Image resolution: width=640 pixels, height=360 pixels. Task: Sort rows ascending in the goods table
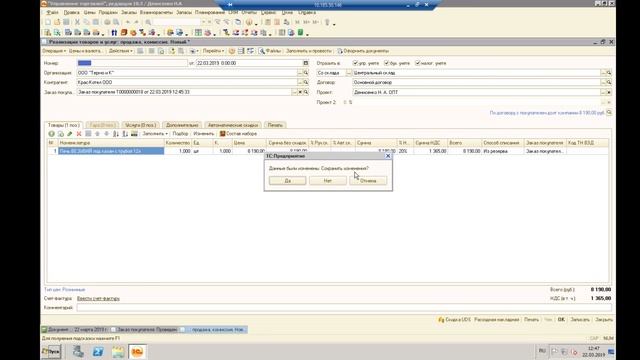pos(116,134)
